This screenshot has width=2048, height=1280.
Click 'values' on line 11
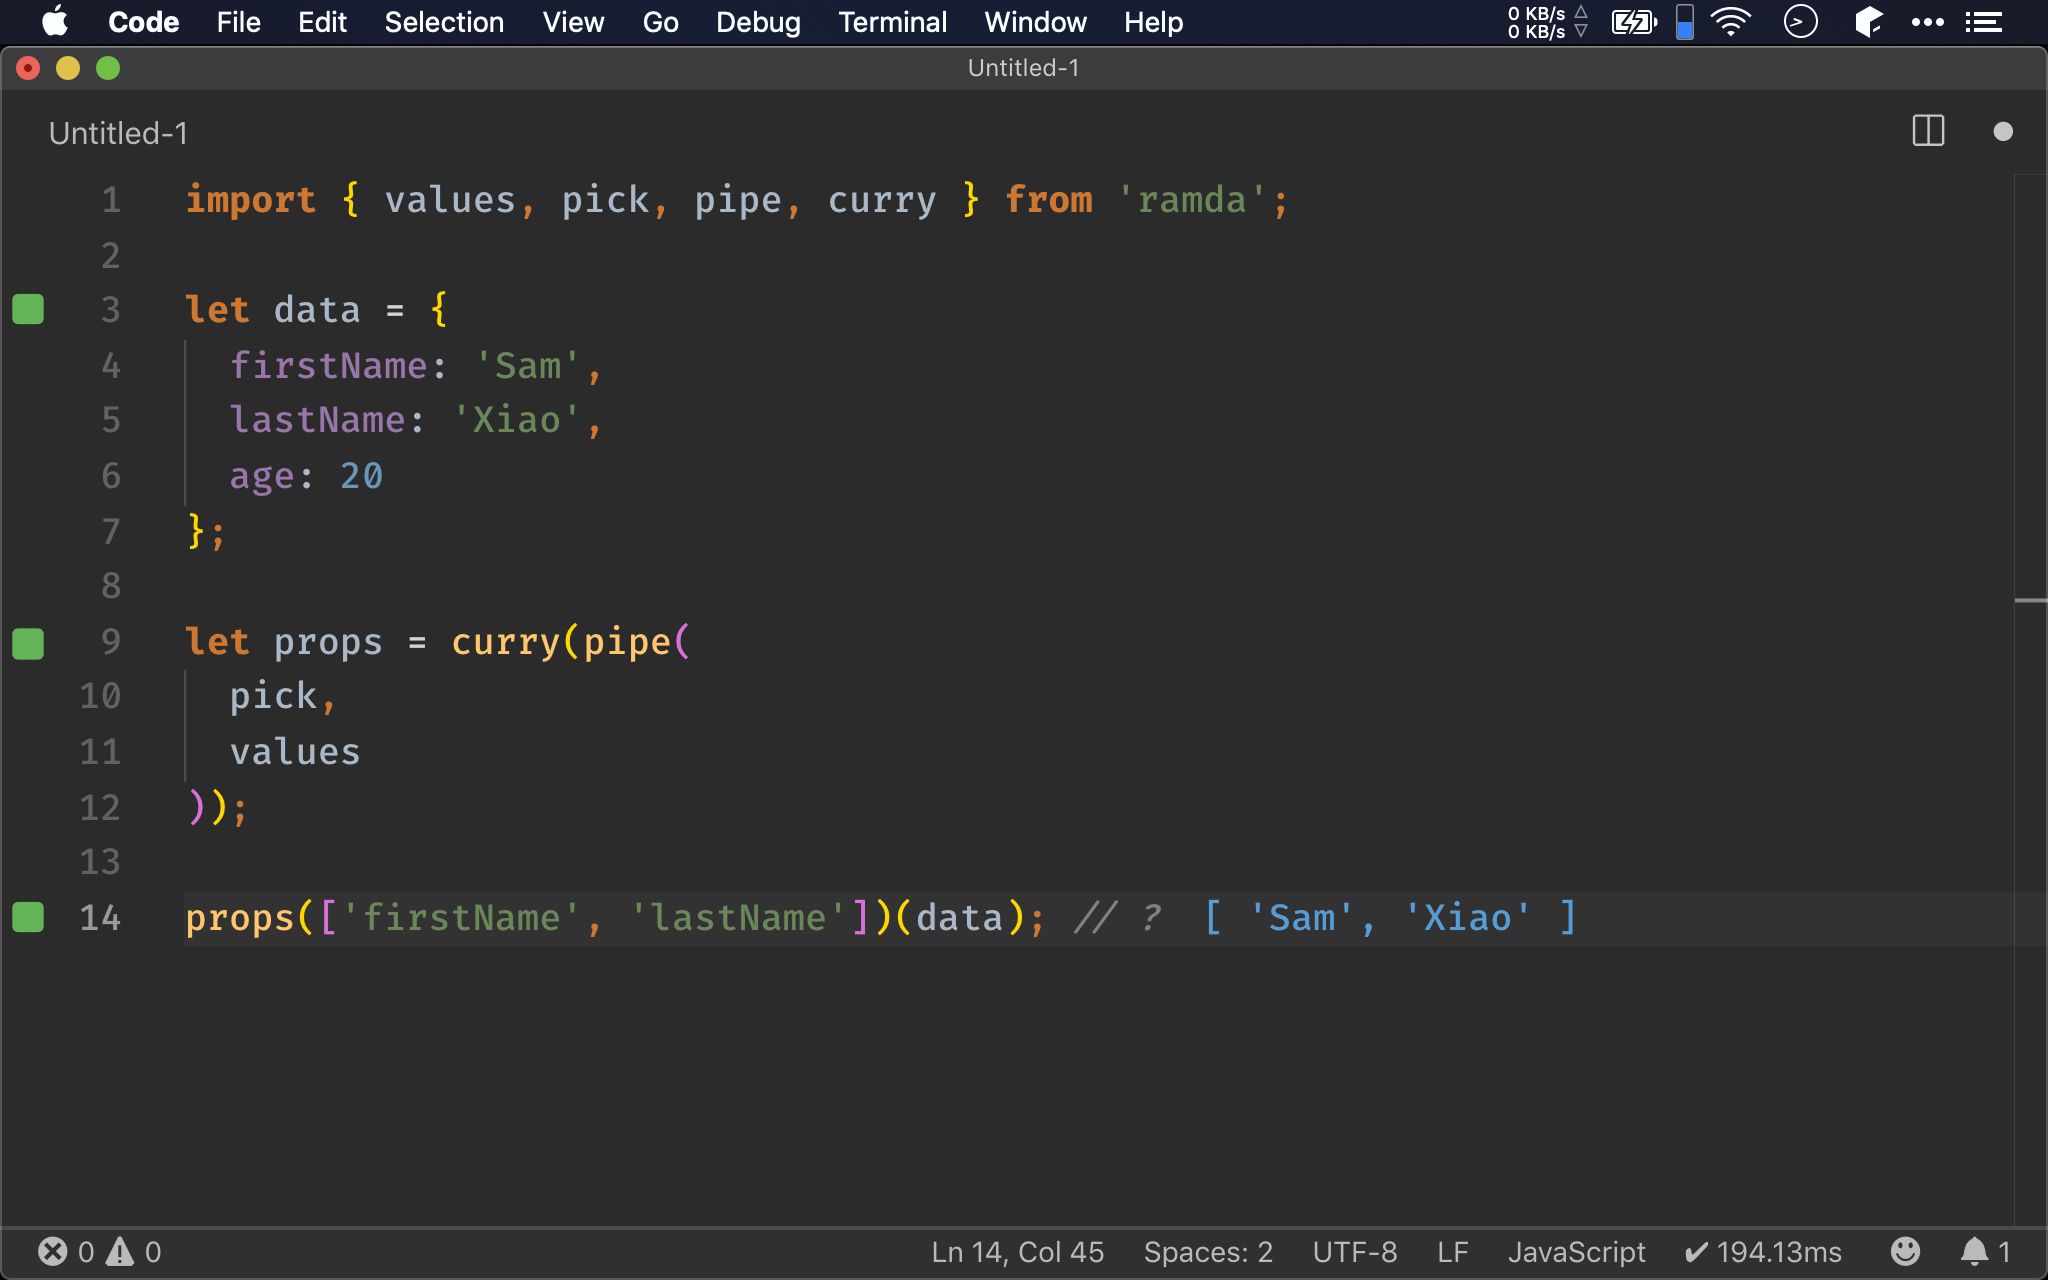coord(295,751)
